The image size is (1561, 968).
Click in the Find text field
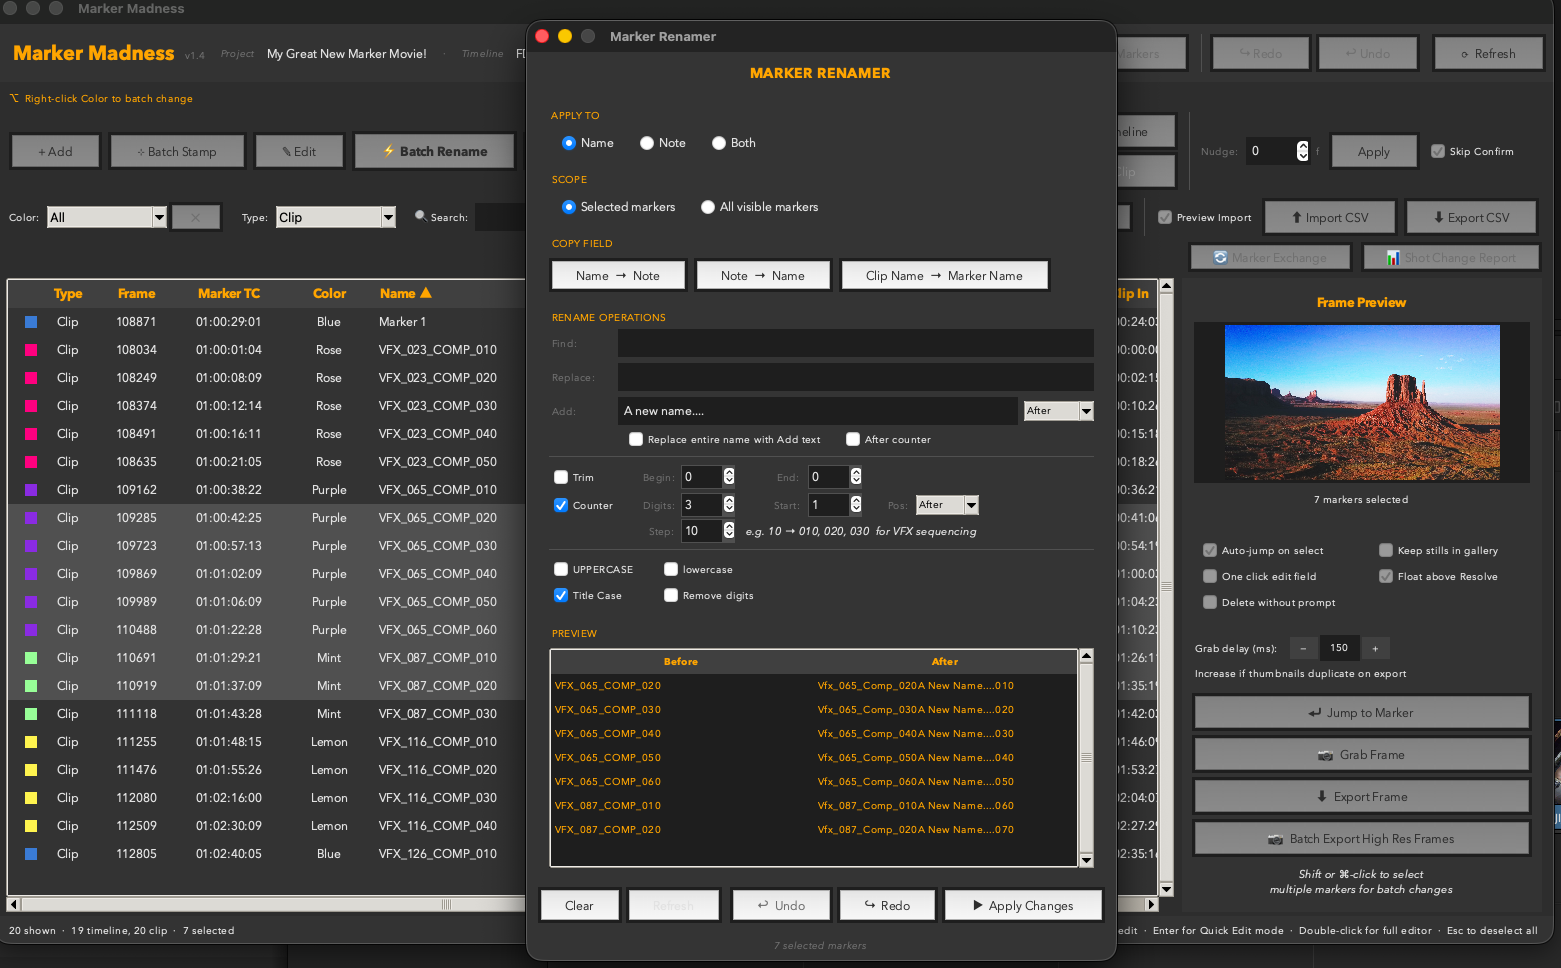point(855,343)
